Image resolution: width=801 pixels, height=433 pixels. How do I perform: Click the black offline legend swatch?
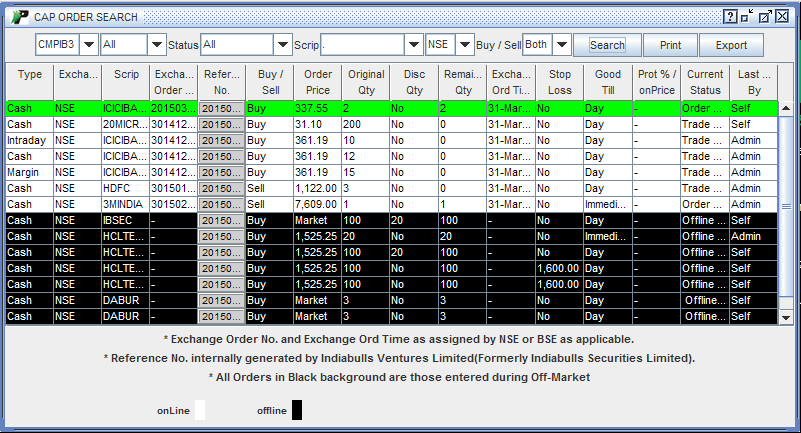pos(297,410)
